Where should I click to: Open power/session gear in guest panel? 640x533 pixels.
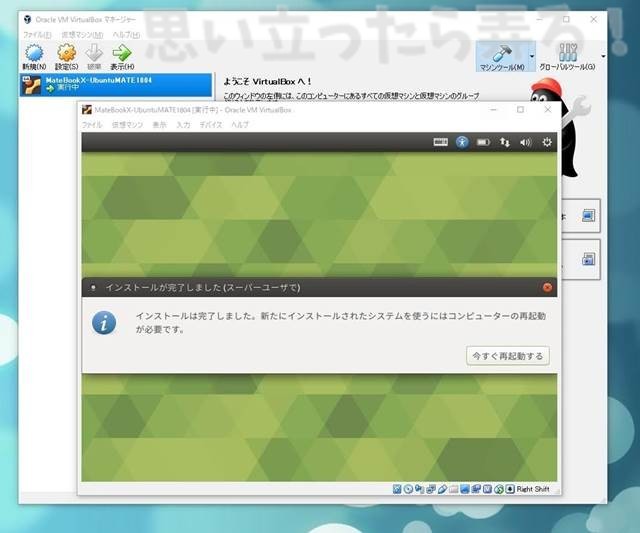(x=547, y=142)
